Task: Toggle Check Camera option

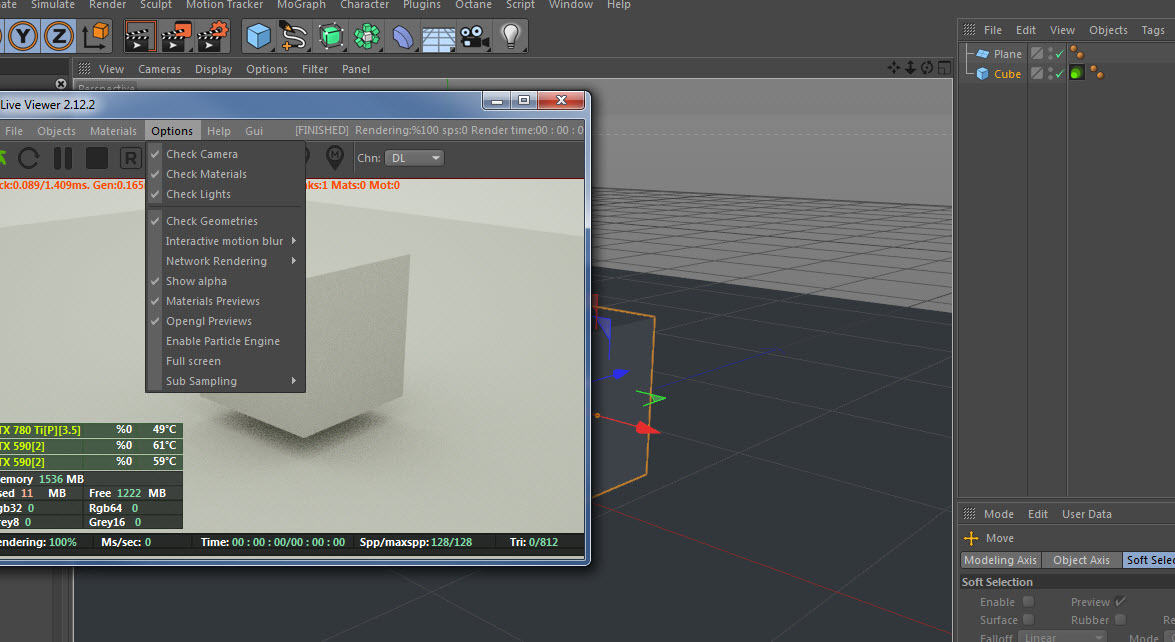Action: (226, 154)
